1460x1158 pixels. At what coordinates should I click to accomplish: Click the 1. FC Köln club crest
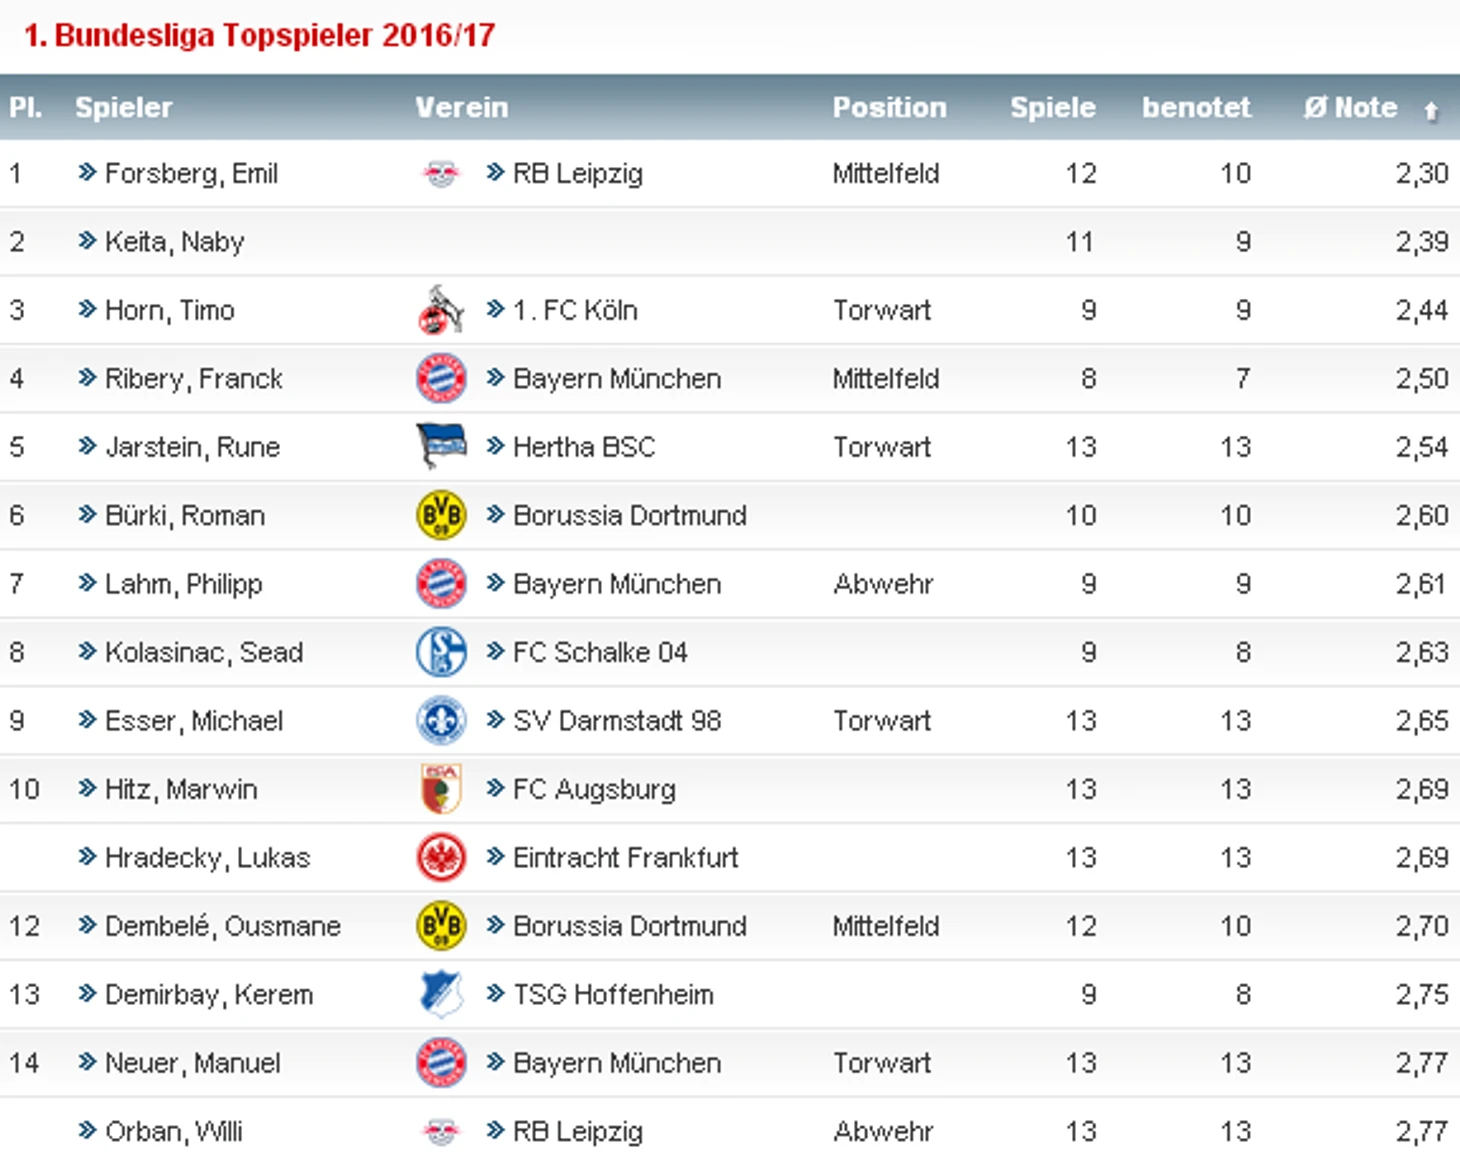(440, 310)
